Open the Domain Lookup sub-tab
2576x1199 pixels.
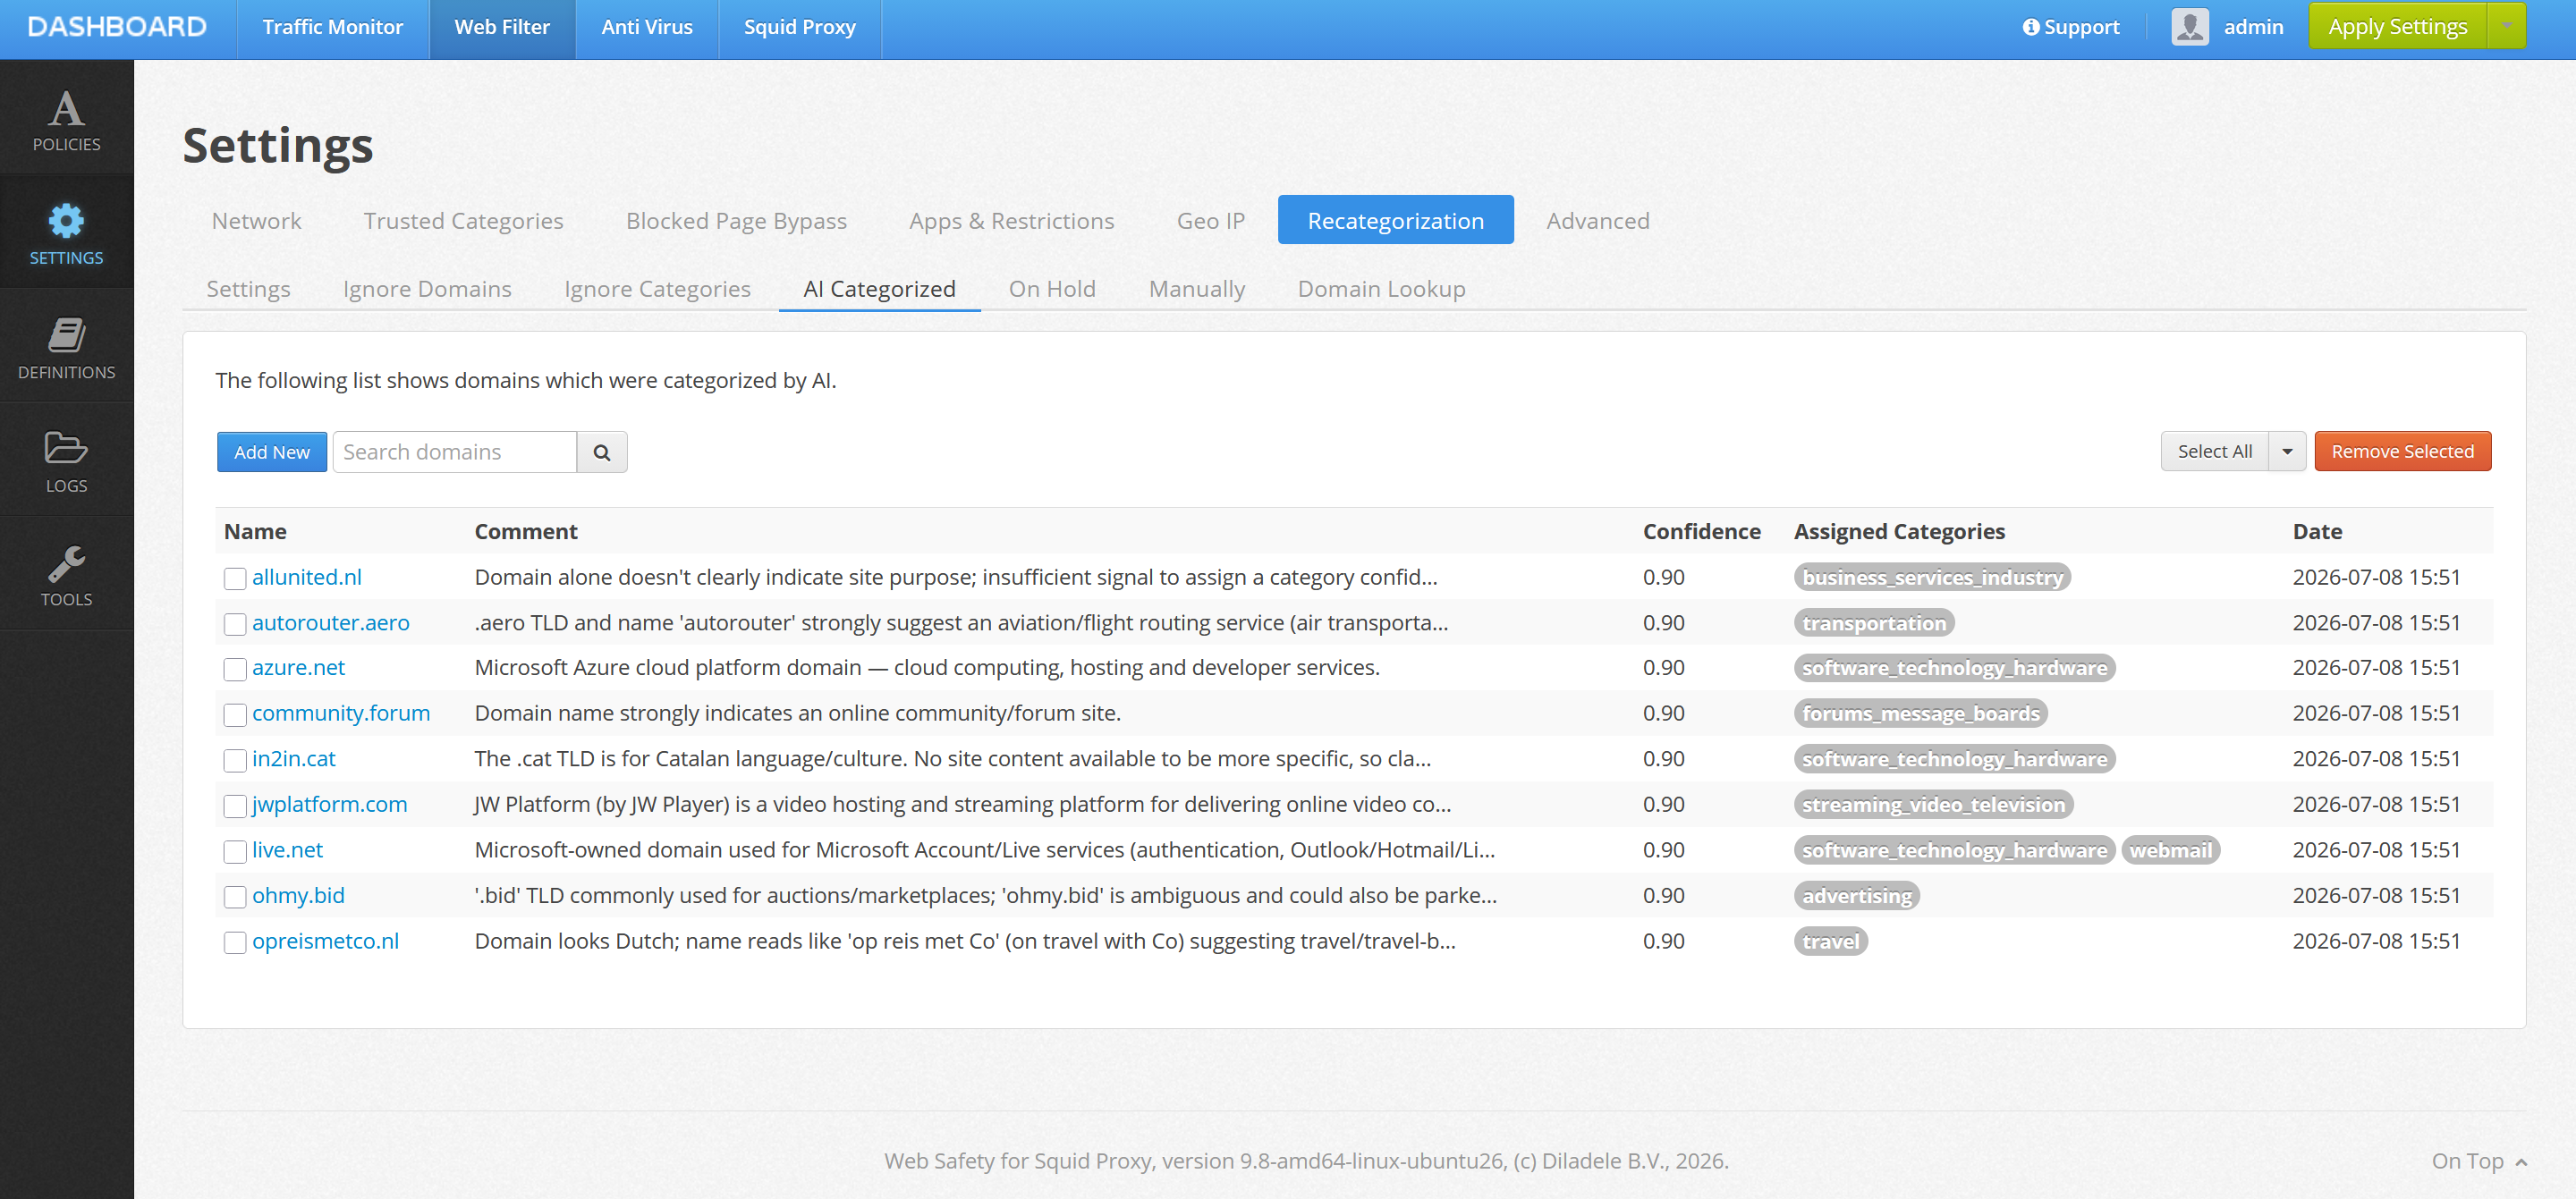[x=1381, y=288]
